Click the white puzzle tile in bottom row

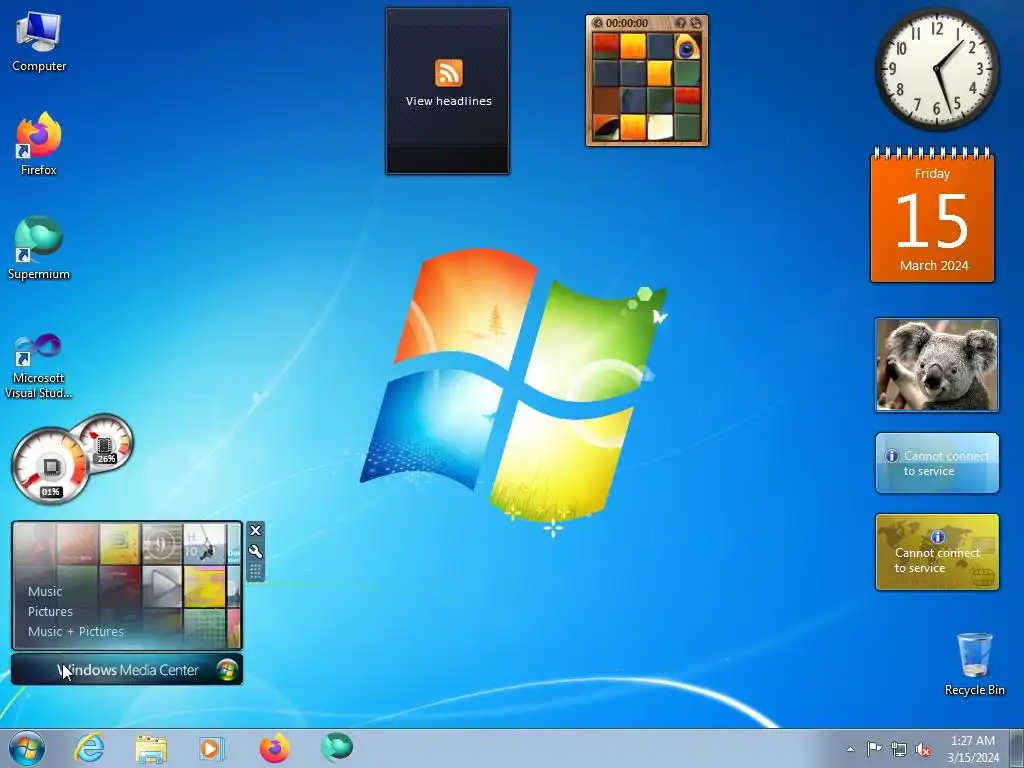(660, 127)
